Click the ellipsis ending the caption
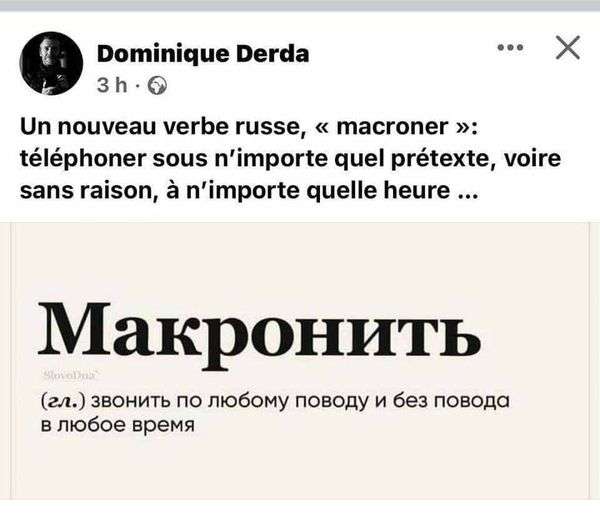The width and height of the screenshot is (600, 514). tap(465, 187)
